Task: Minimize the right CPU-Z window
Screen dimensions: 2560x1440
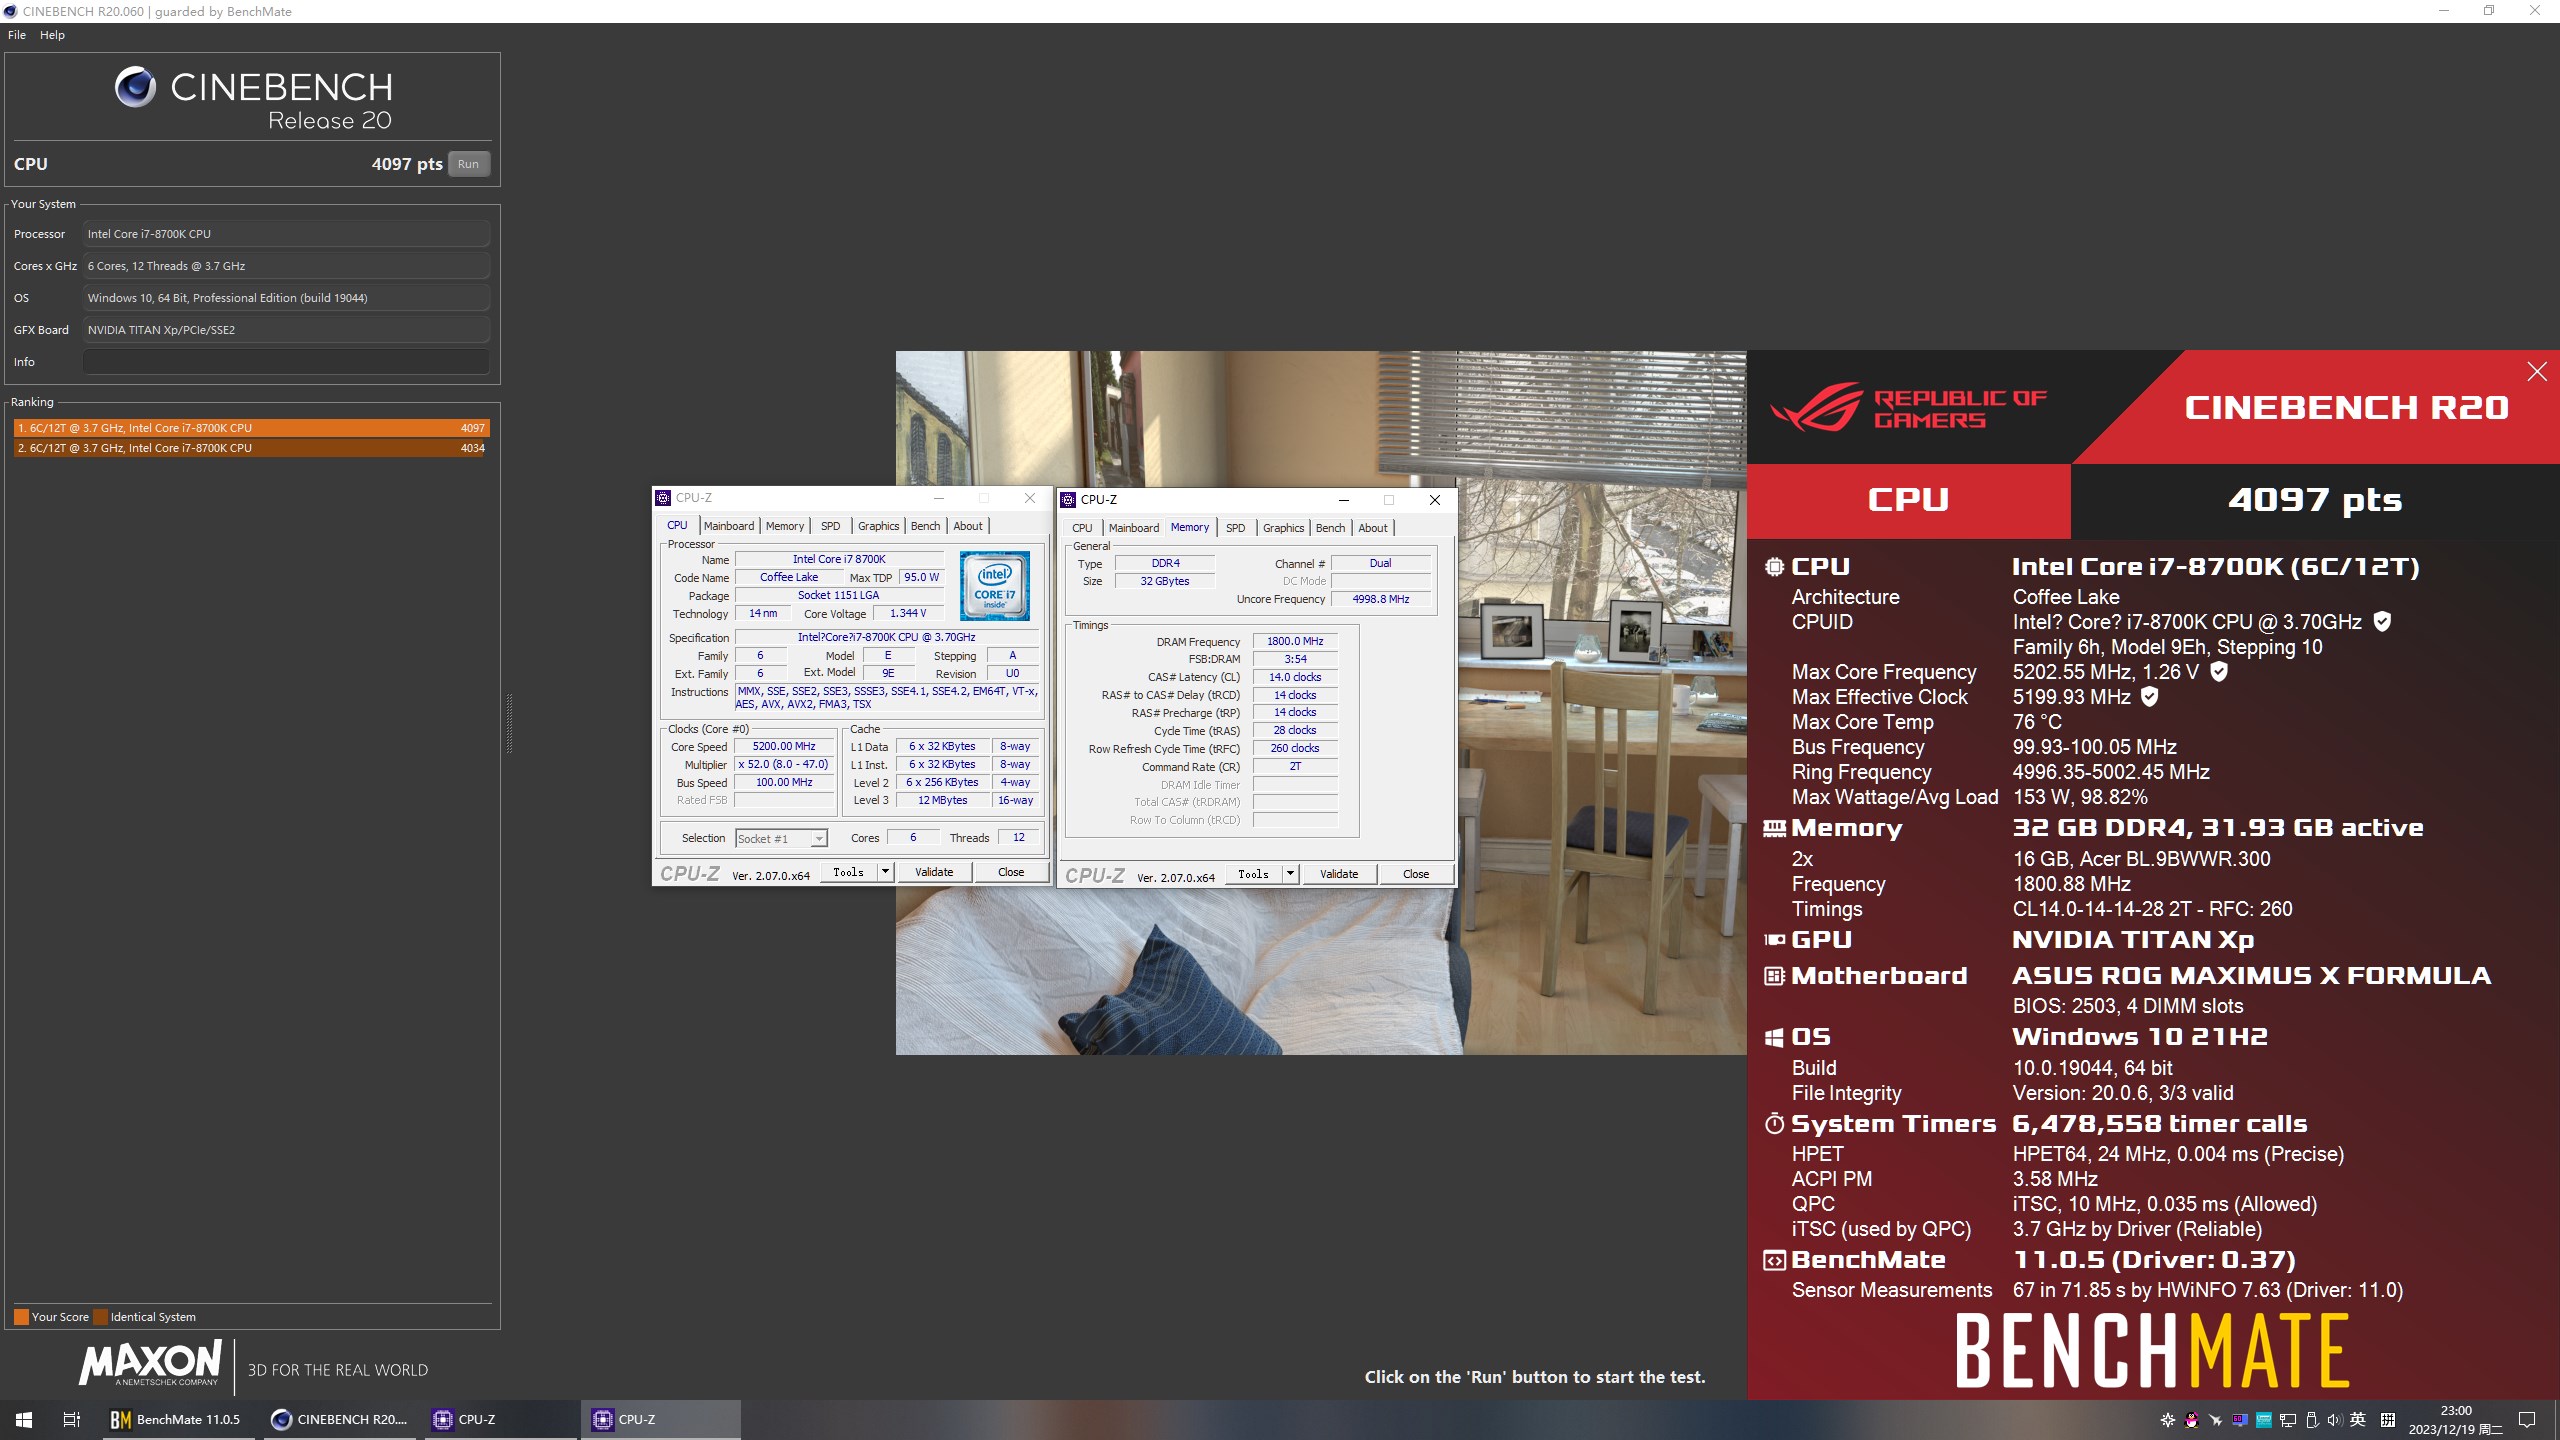Action: [x=1344, y=500]
